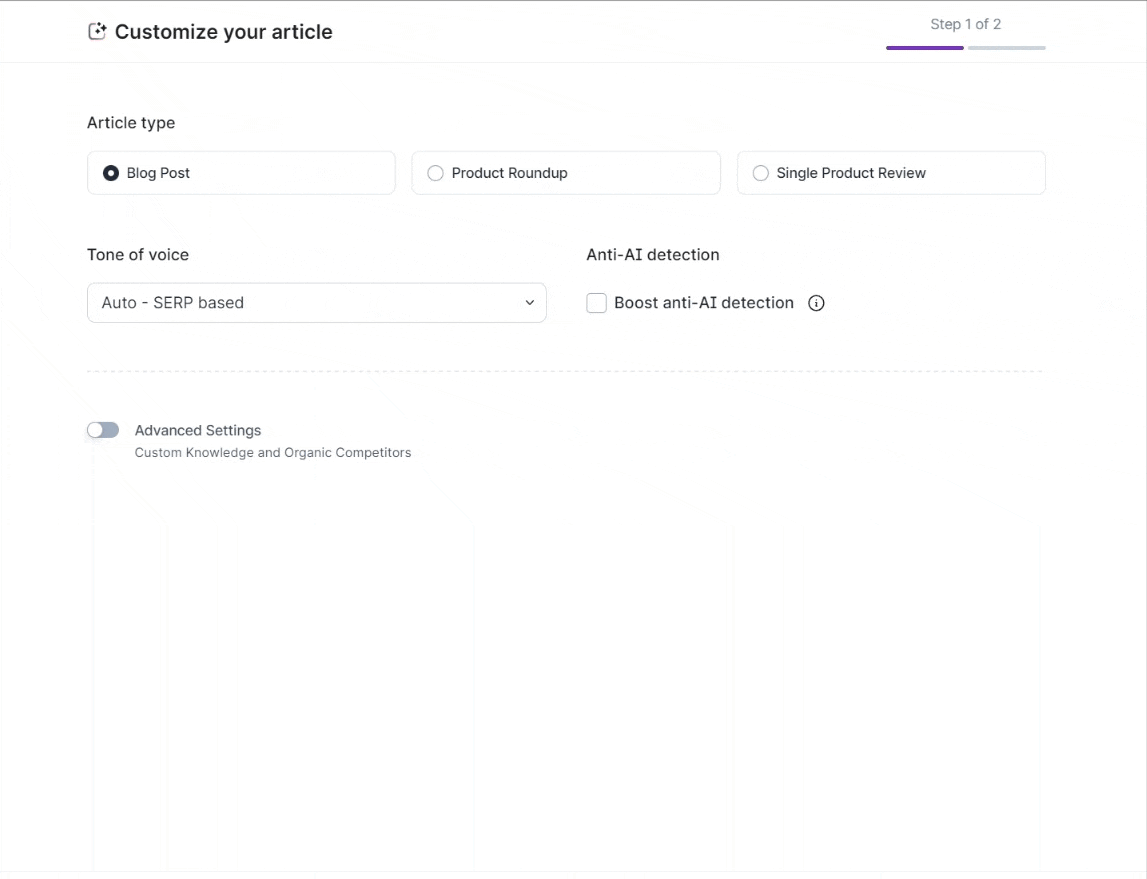The image size is (1147, 879).
Task: Select the Blog Post radio circle
Action: 111,173
